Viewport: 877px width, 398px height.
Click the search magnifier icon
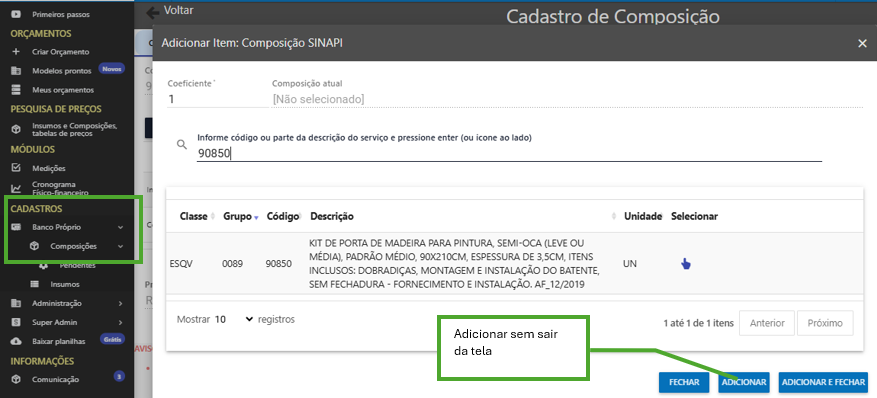pyautogui.click(x=181, y=144)
